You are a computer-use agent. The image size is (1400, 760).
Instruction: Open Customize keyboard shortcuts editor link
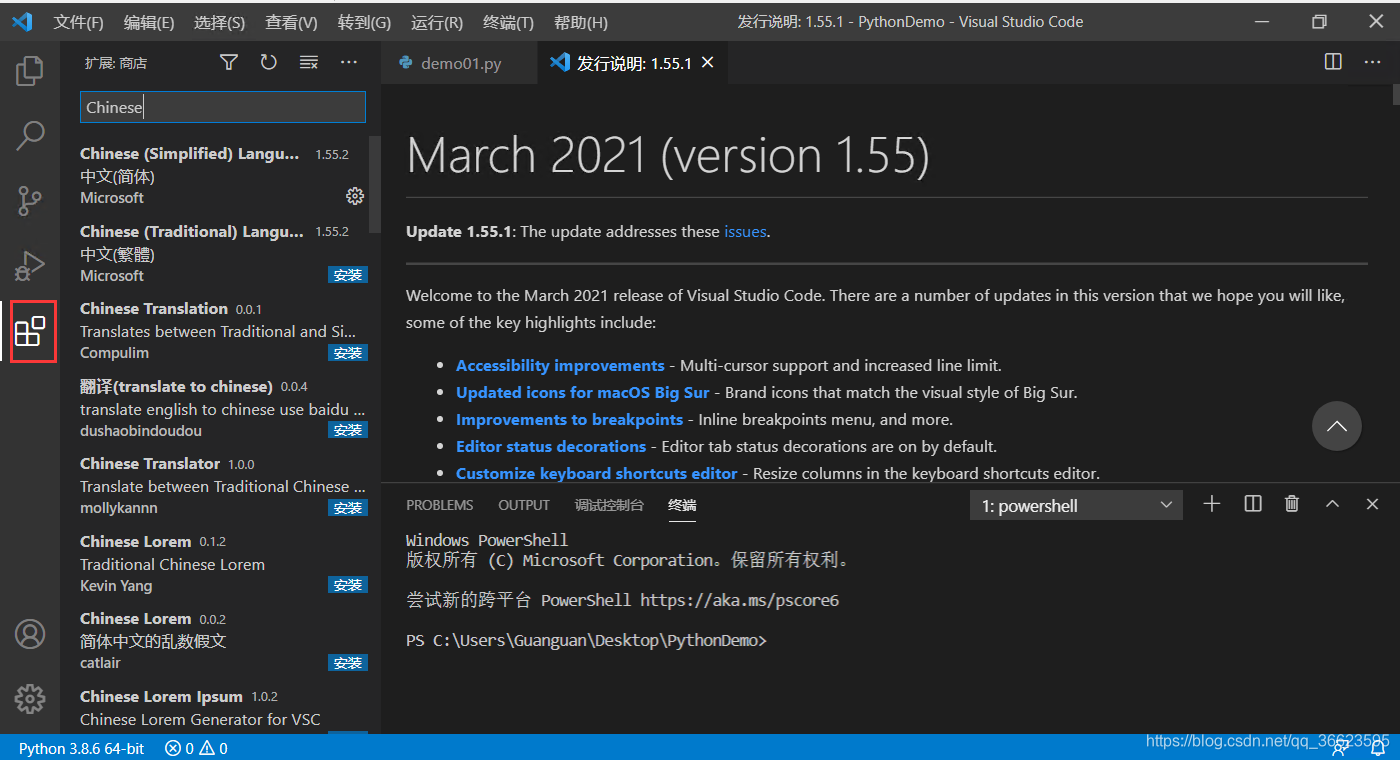pyautogui.click(x=597, y=474)
